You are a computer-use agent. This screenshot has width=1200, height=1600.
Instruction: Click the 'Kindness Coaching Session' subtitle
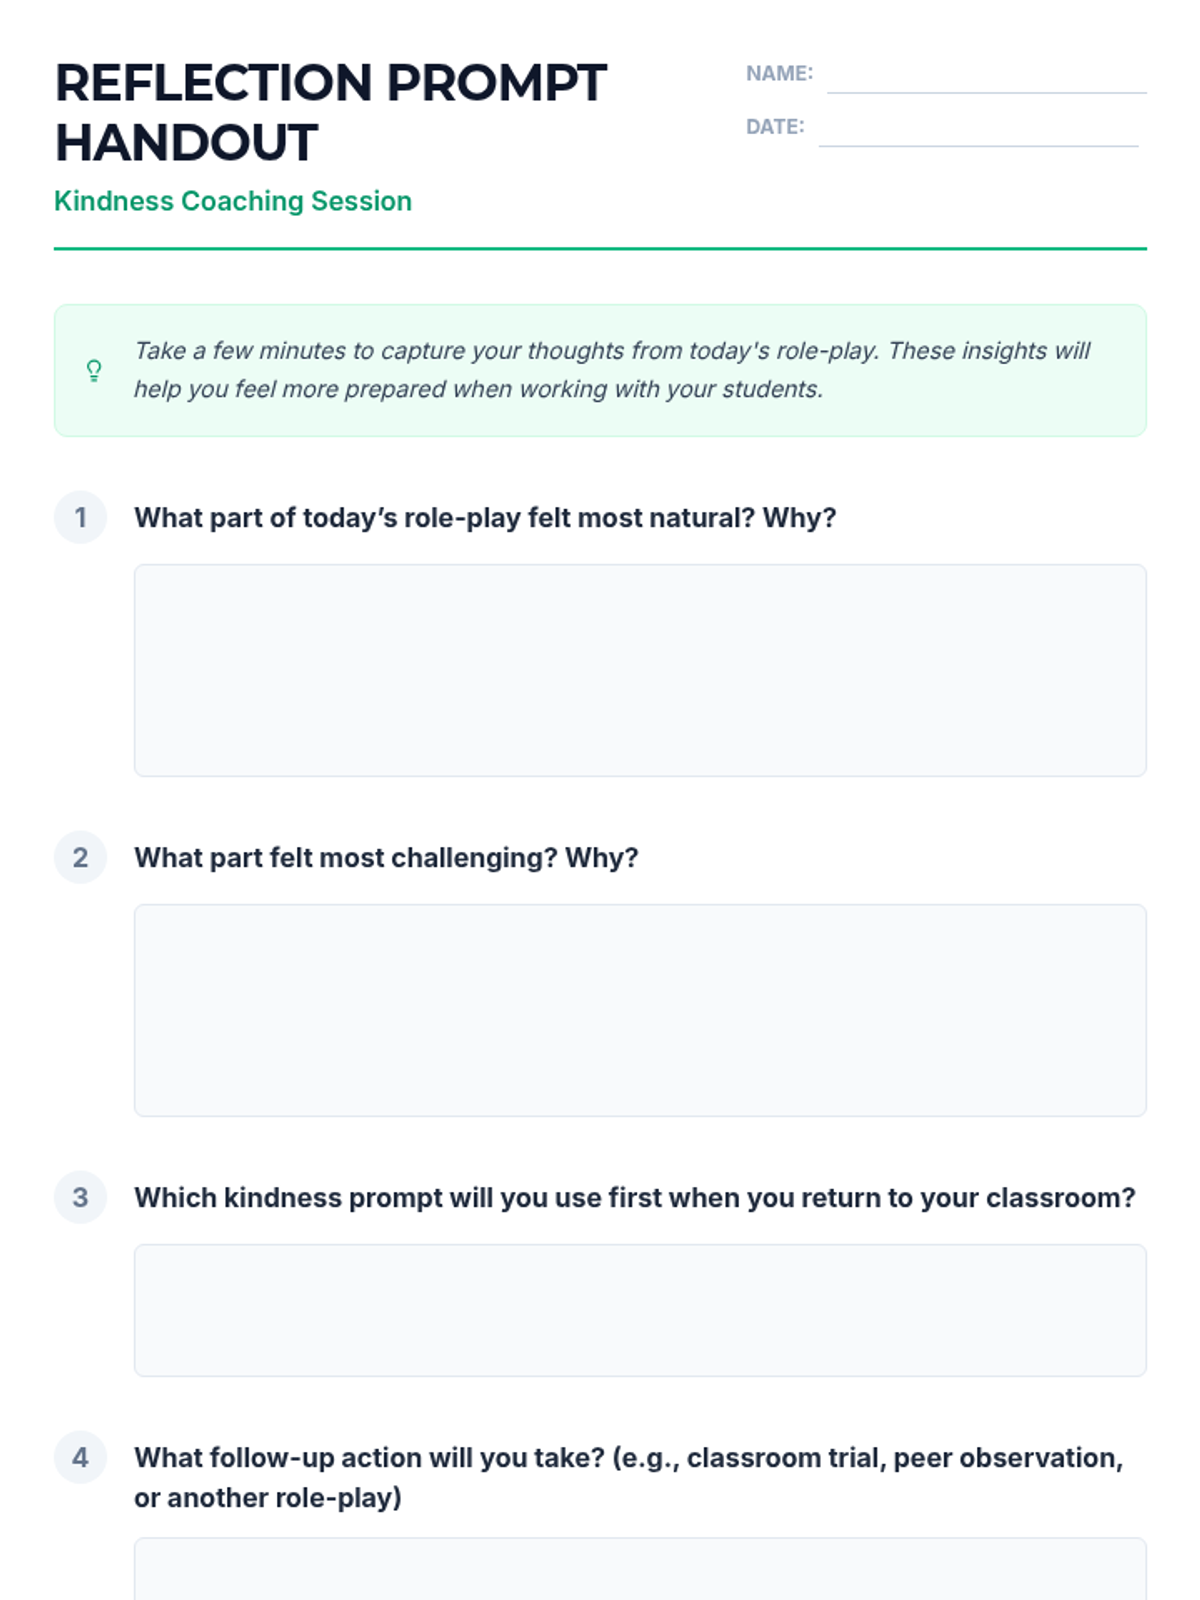[233, 201]
